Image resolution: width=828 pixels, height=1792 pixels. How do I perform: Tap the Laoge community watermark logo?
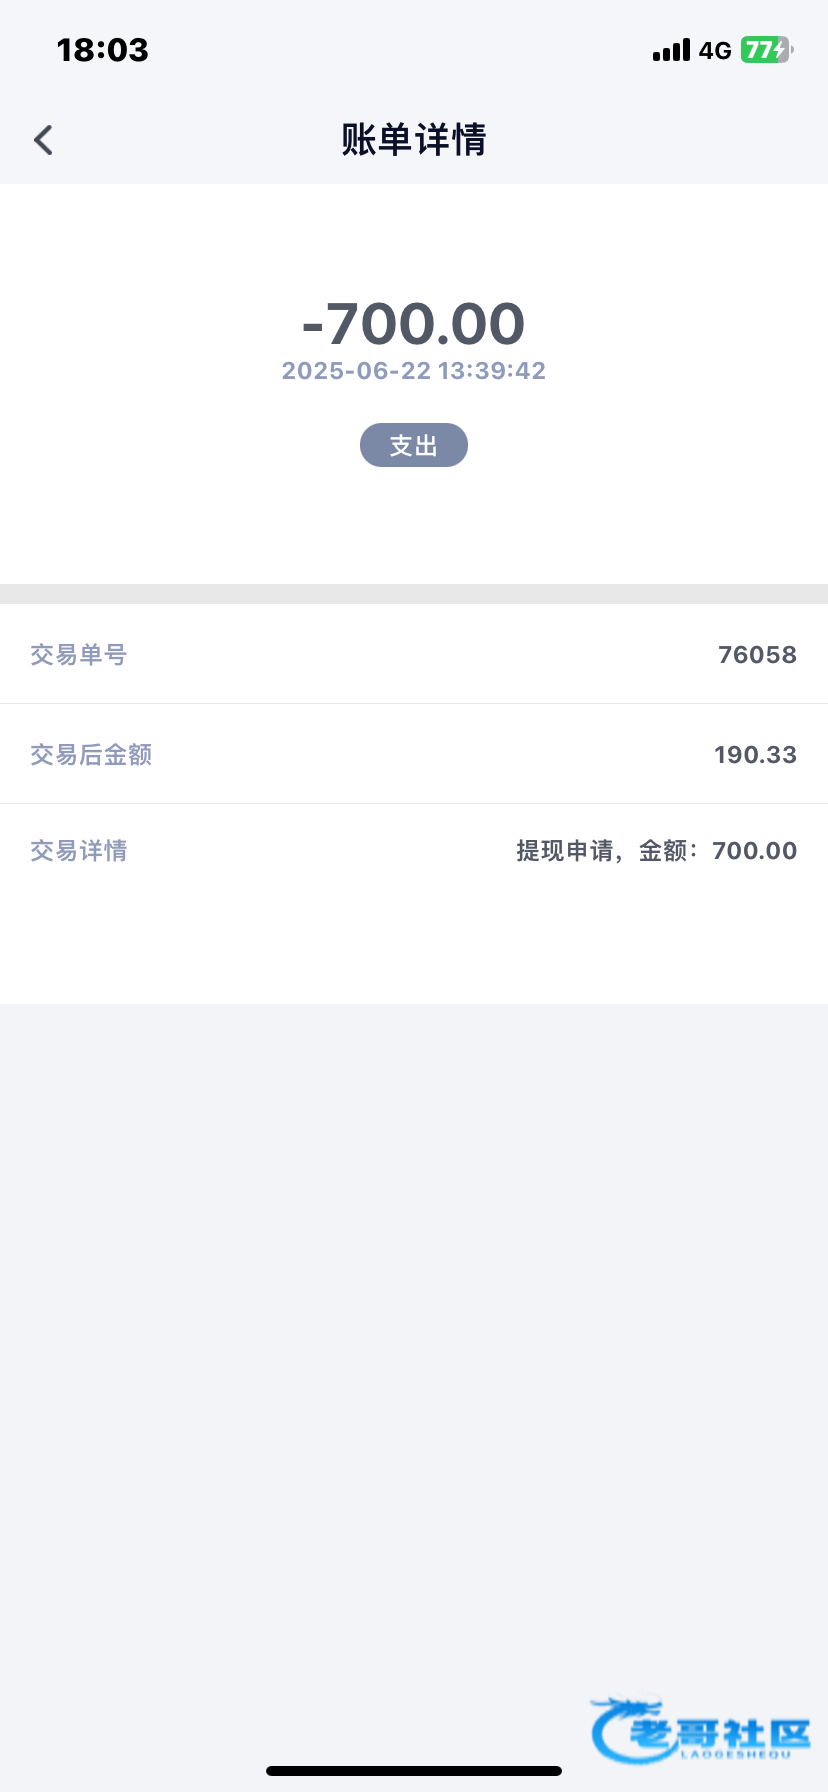701,1730
